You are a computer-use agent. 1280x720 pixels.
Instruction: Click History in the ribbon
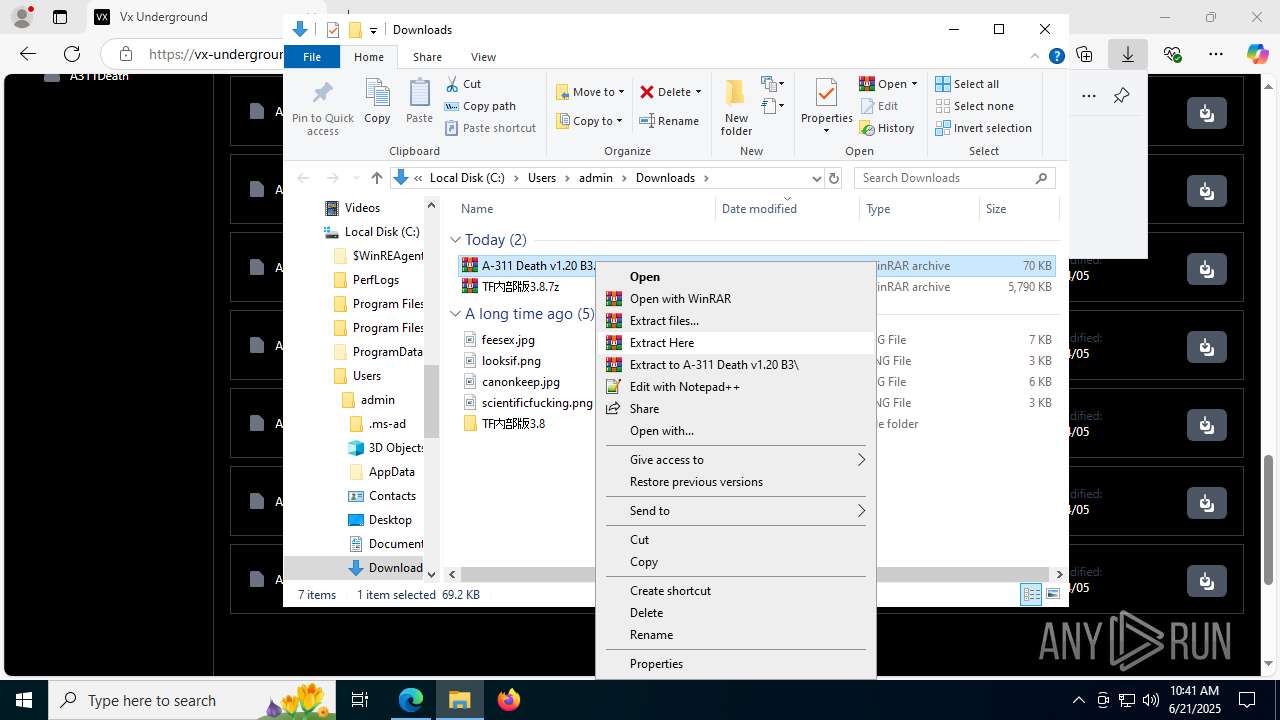coord(887,128)
